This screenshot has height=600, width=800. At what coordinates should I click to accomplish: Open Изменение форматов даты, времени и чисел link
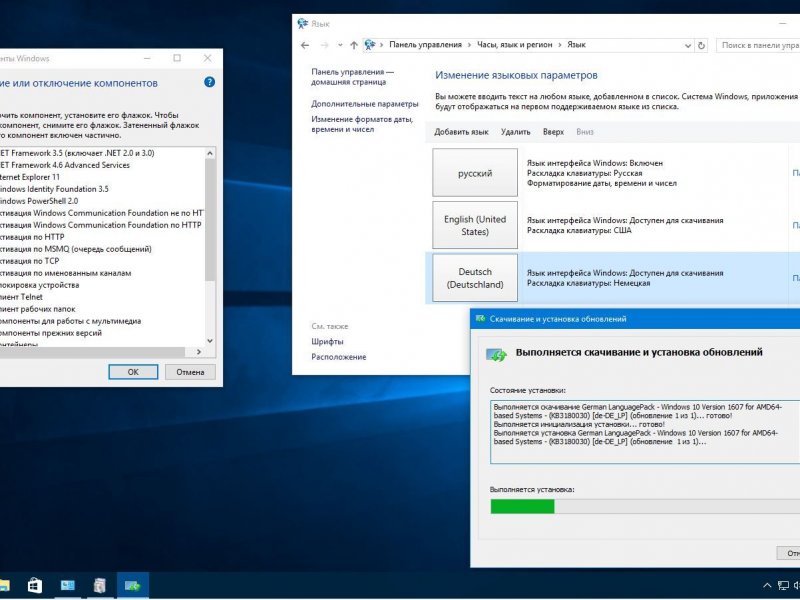click(362, 124)
